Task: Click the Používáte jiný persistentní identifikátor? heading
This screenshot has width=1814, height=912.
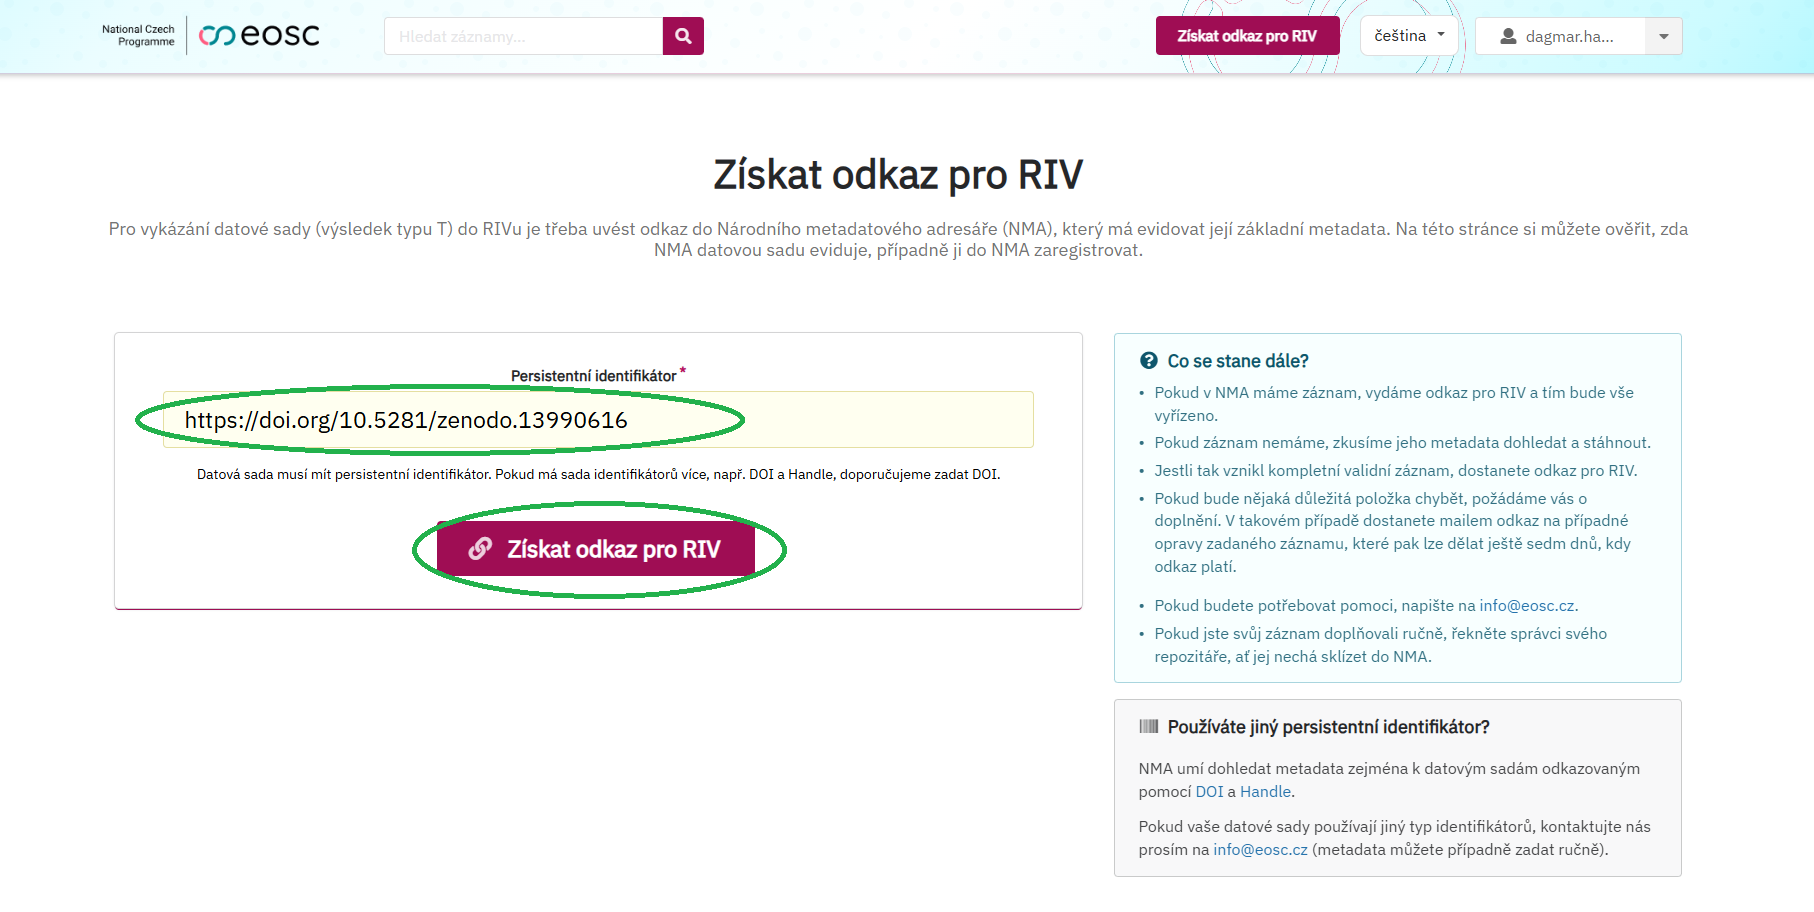Action: [1328, 727]
